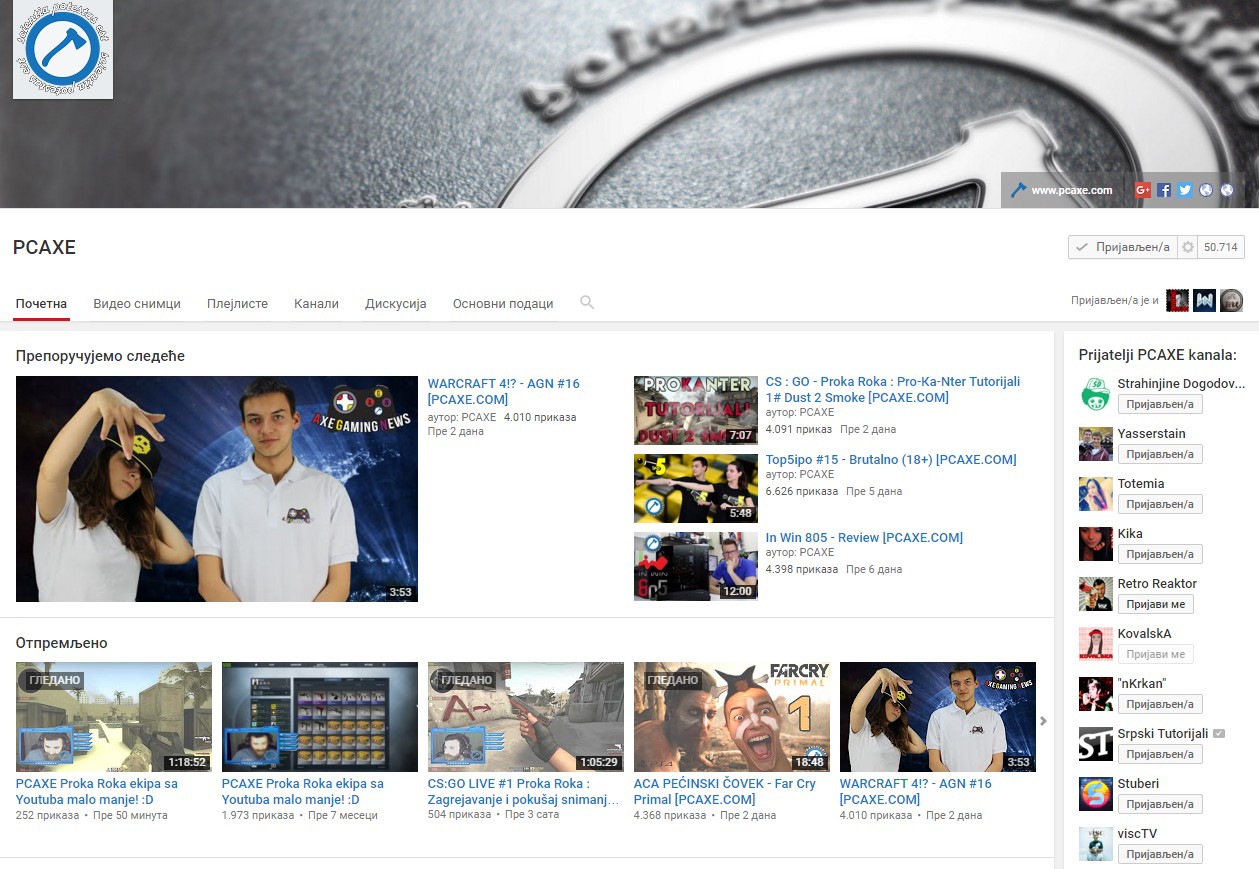Open Top5ipo #15 - Brutalno (18+) title link
The height and width of the screenshot is (869, 1259).
pyautogui.click(x=891, y=460)
